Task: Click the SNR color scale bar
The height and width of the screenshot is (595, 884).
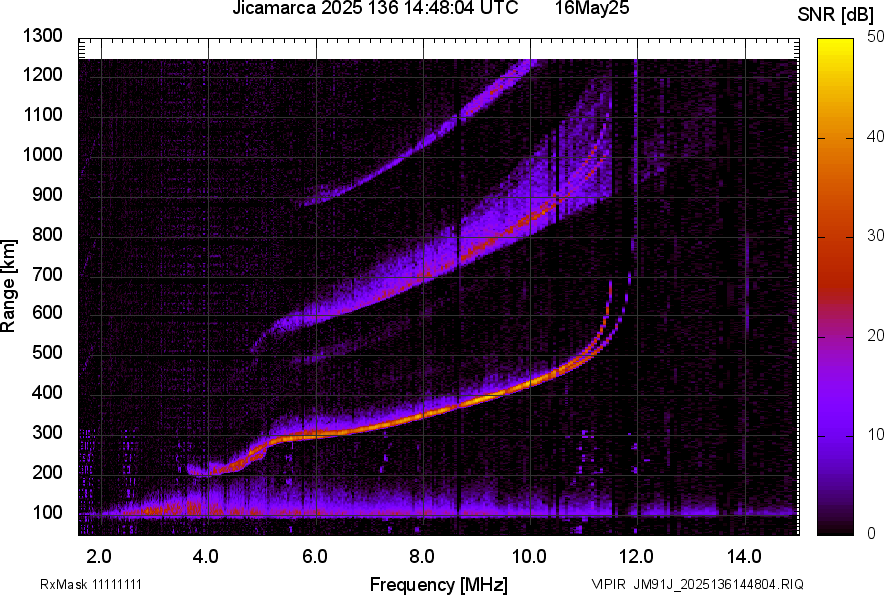Action: (x=836, y=287)
